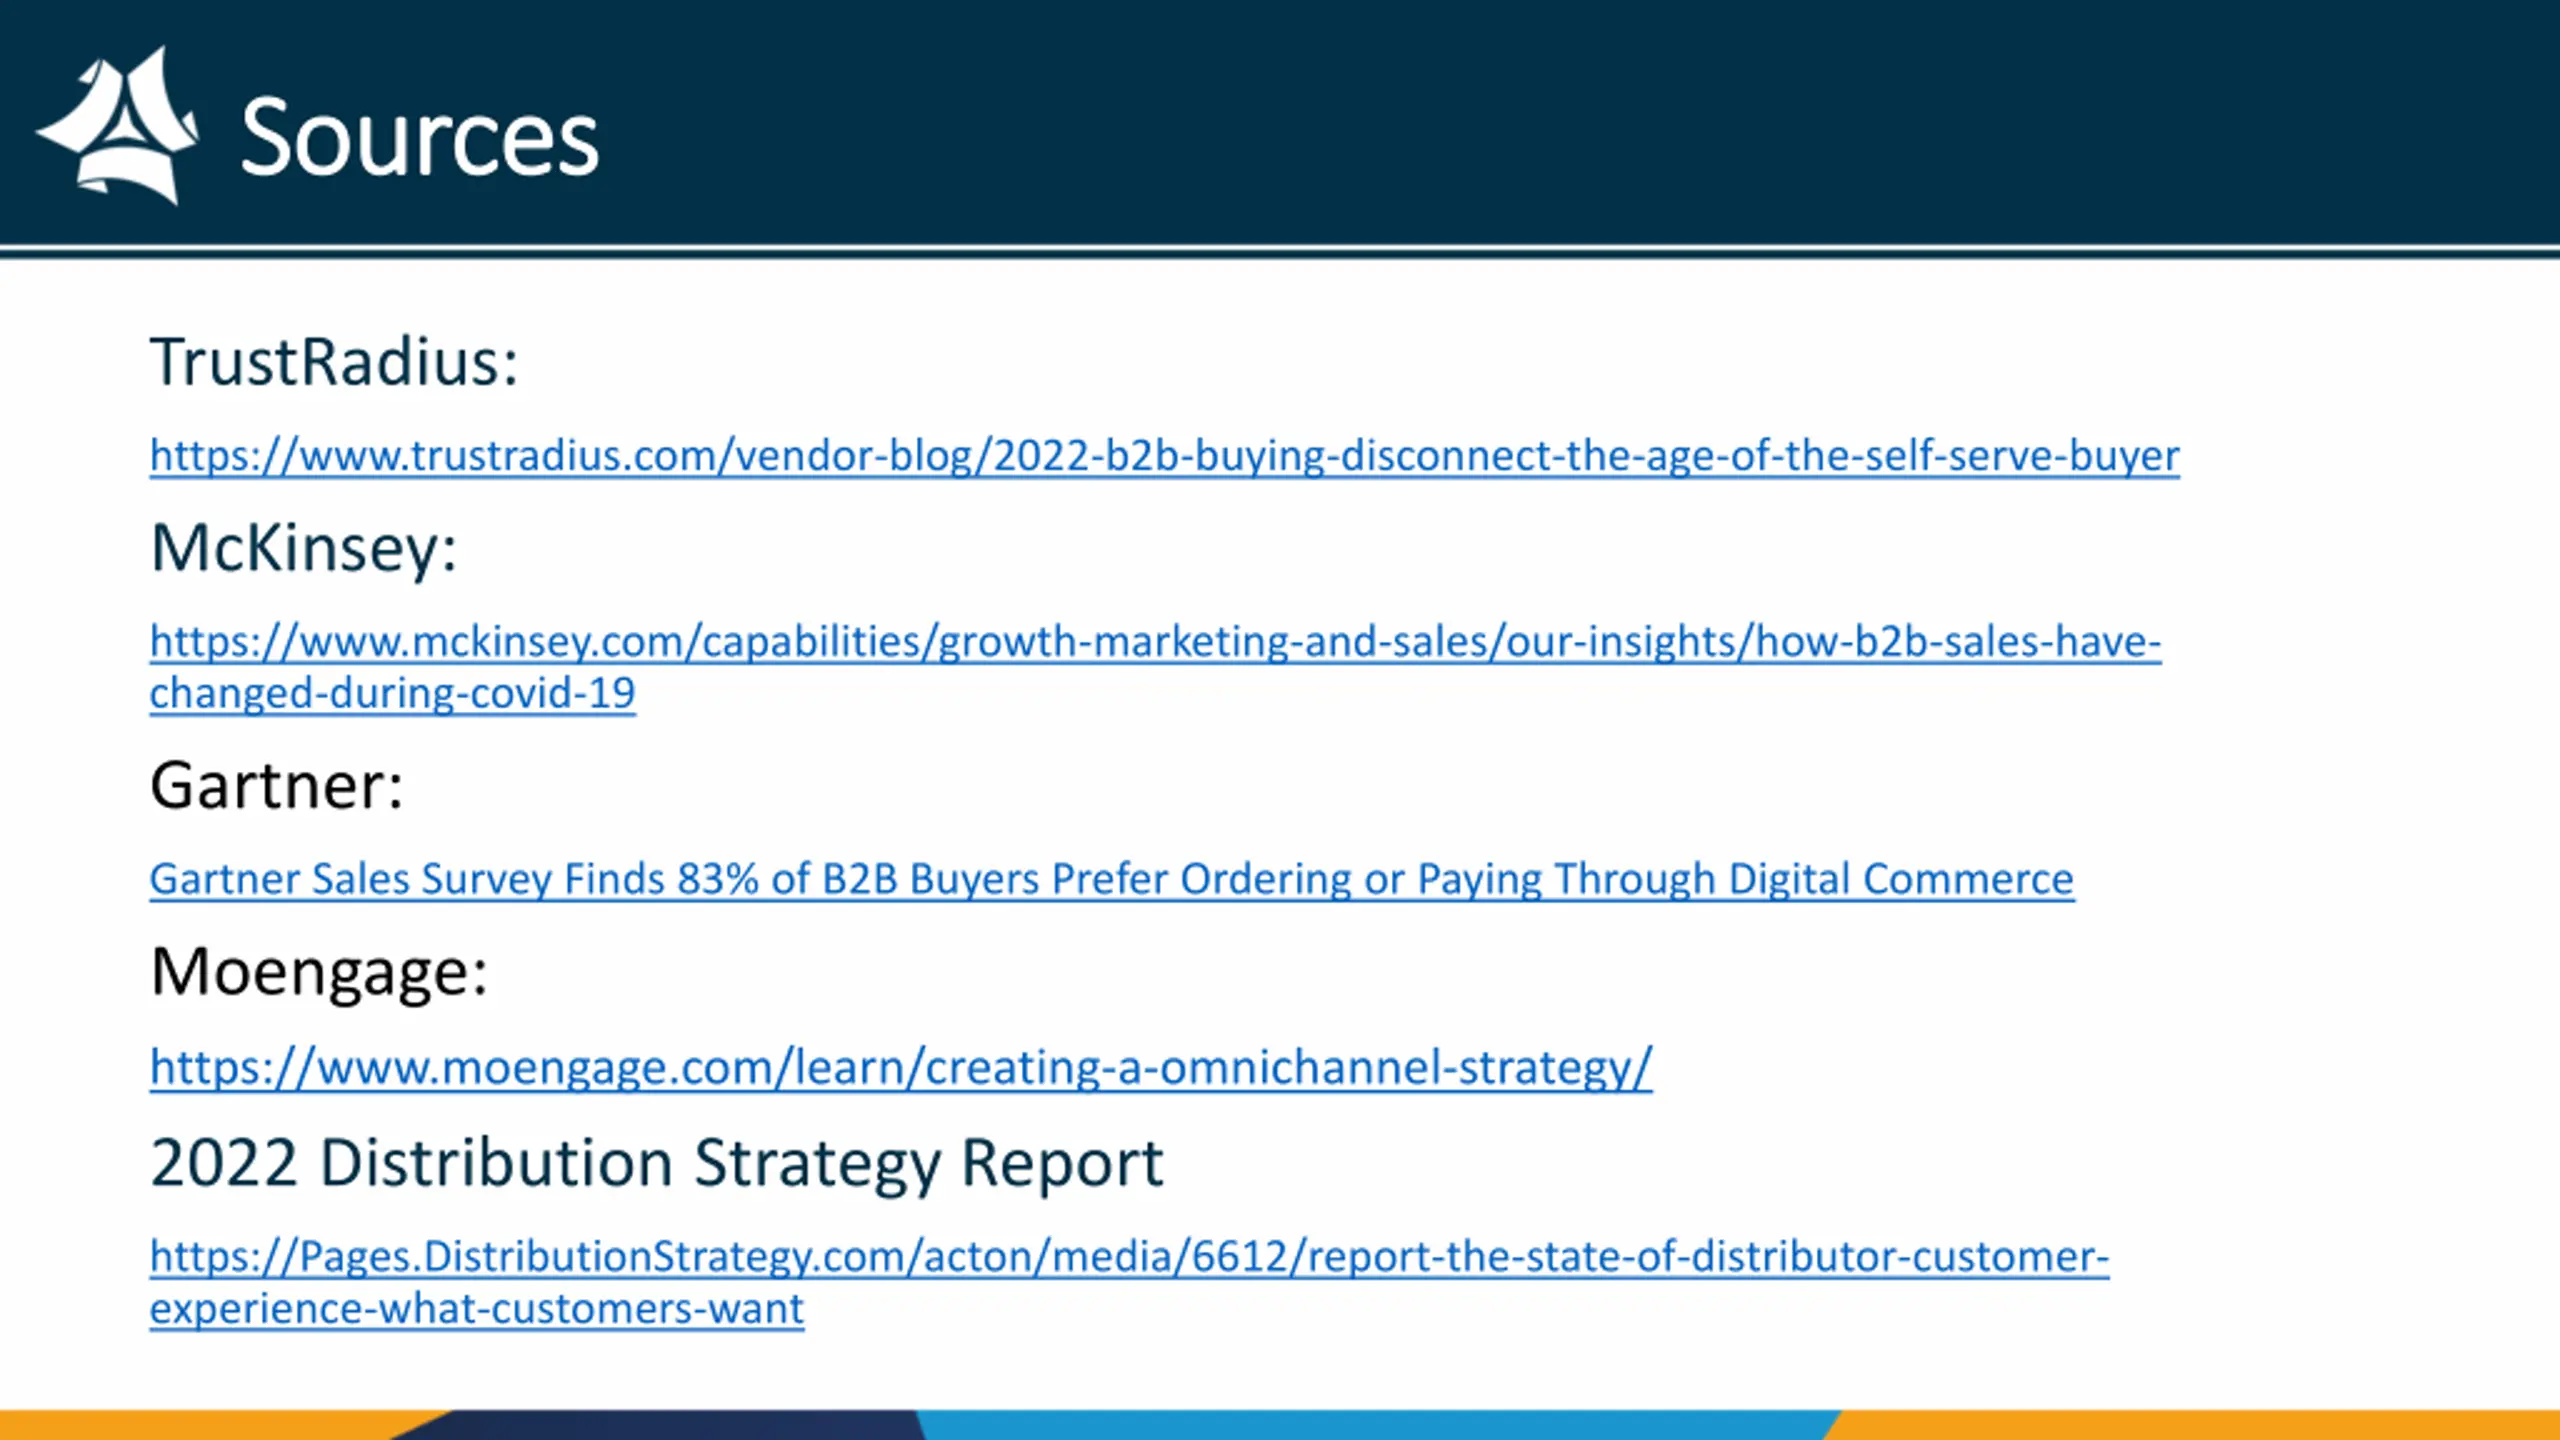
Task: Click the Moengage: heading
Action: [x=318, y=972]
